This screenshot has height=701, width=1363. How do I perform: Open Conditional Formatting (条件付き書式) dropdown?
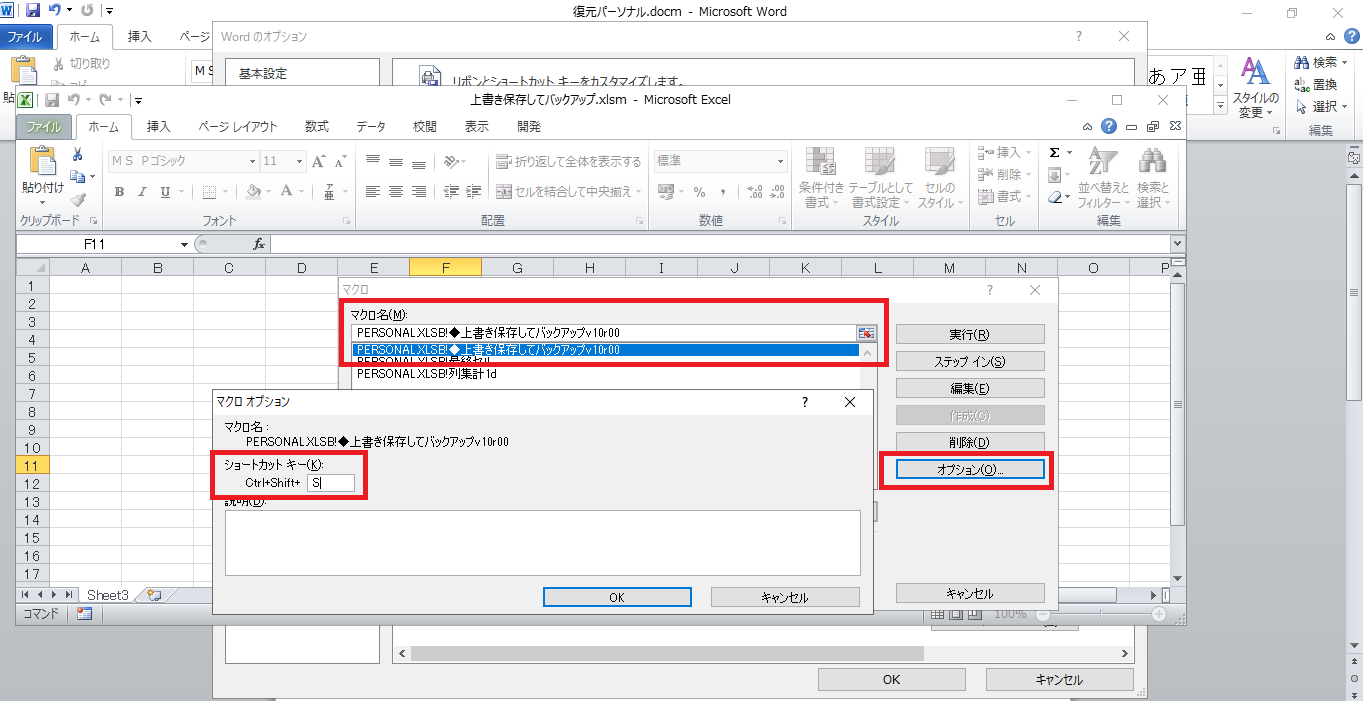[x=820, y=178]
